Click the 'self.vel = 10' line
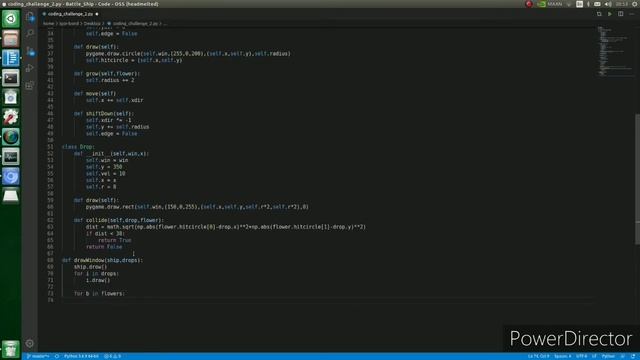The height and width of the screenshot is (360, 640). pos(105,173)
